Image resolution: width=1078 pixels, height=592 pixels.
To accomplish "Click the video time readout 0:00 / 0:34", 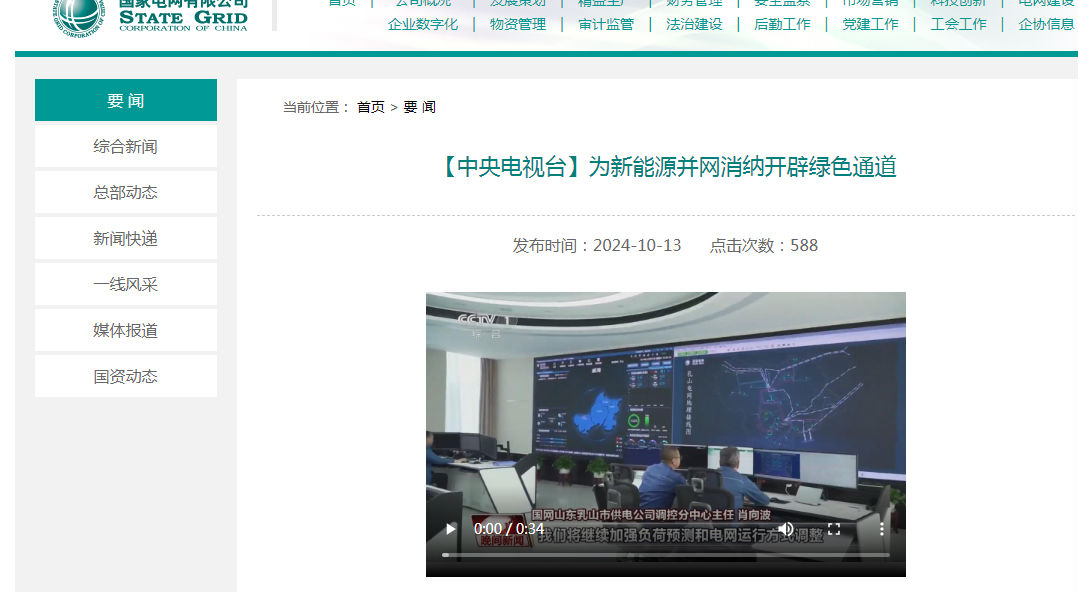I will [x=509, y=529].
